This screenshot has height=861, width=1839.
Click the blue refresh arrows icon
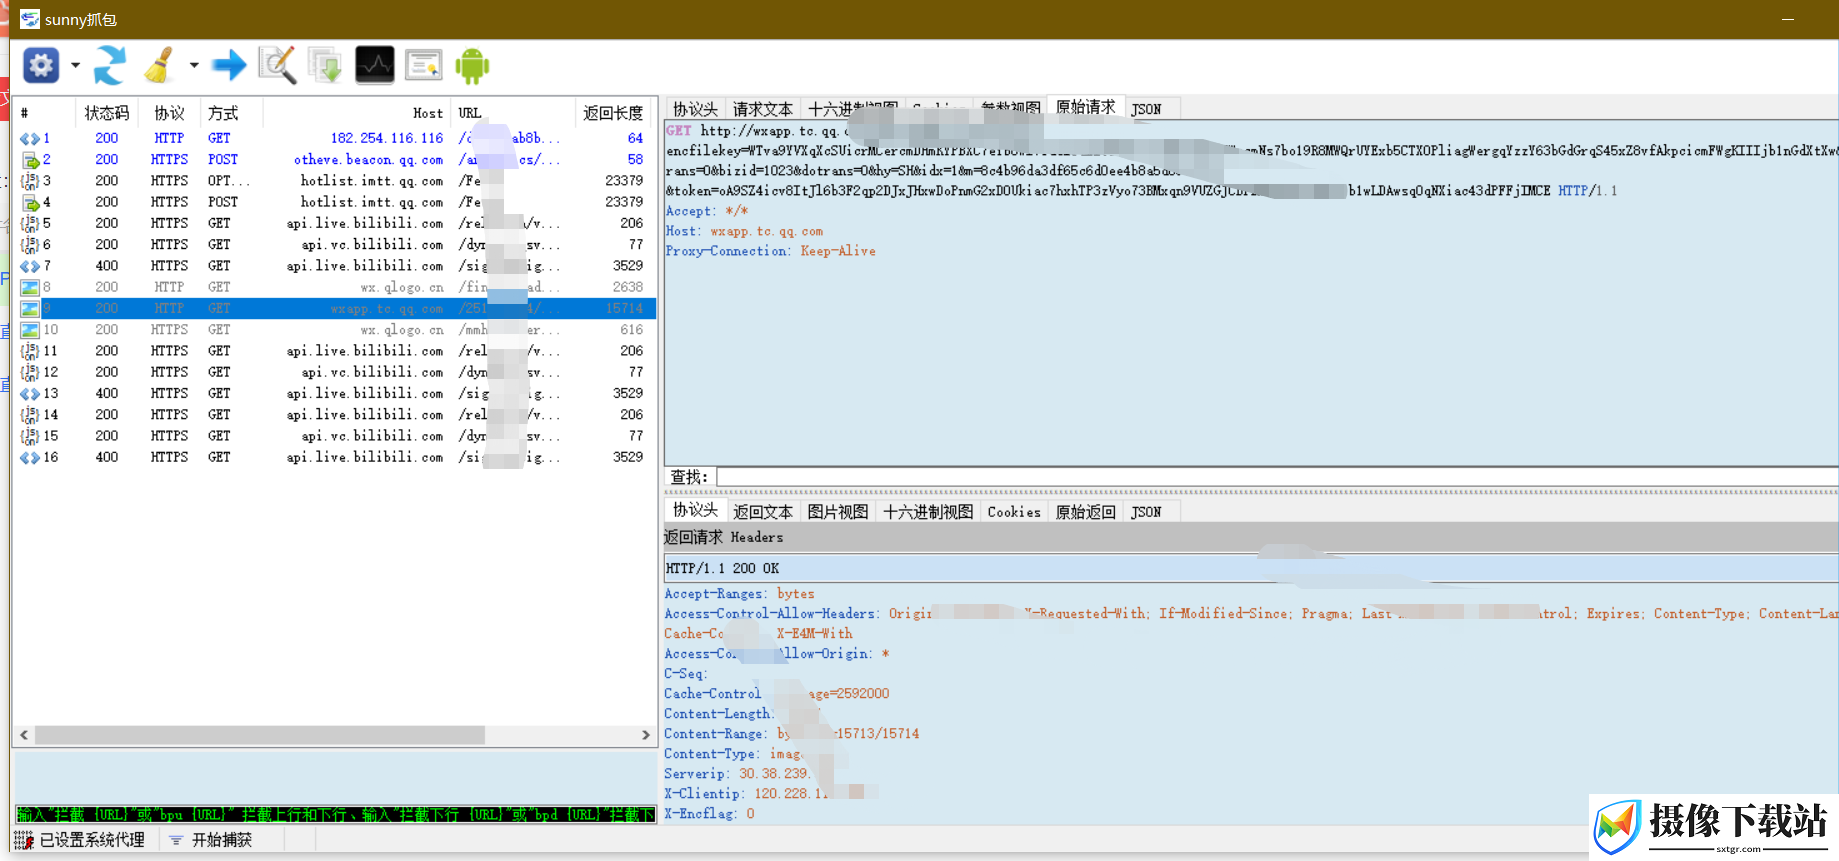click(110, 66)
